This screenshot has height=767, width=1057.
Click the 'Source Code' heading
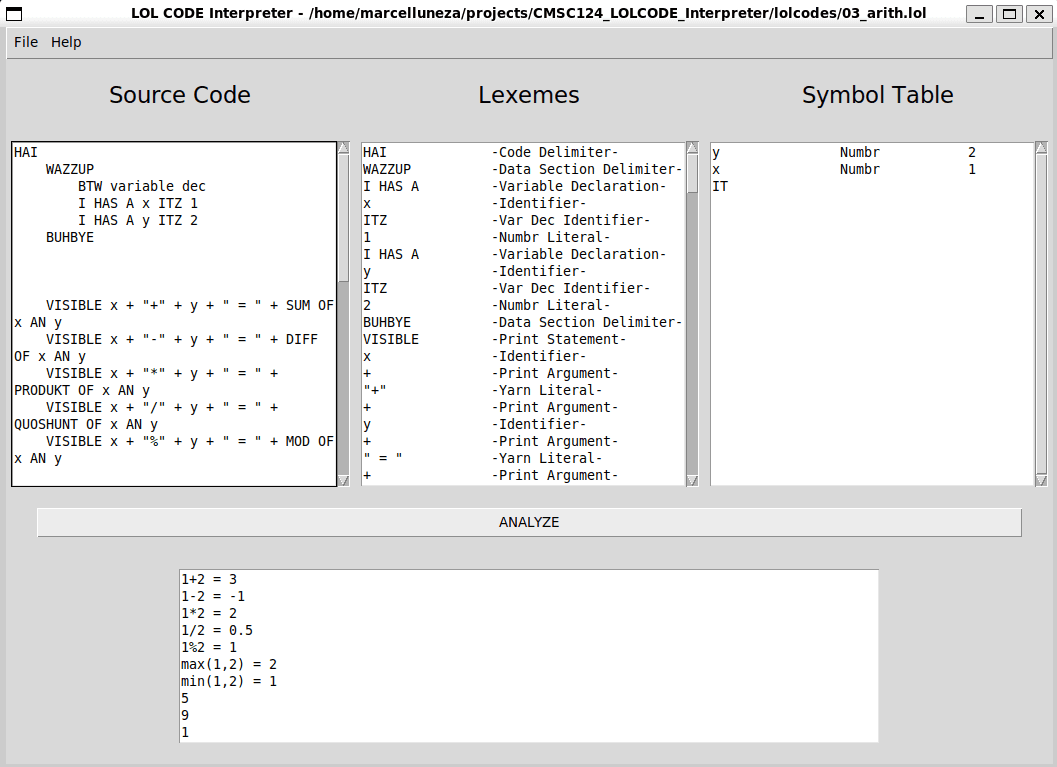click(x=180, y=95)
